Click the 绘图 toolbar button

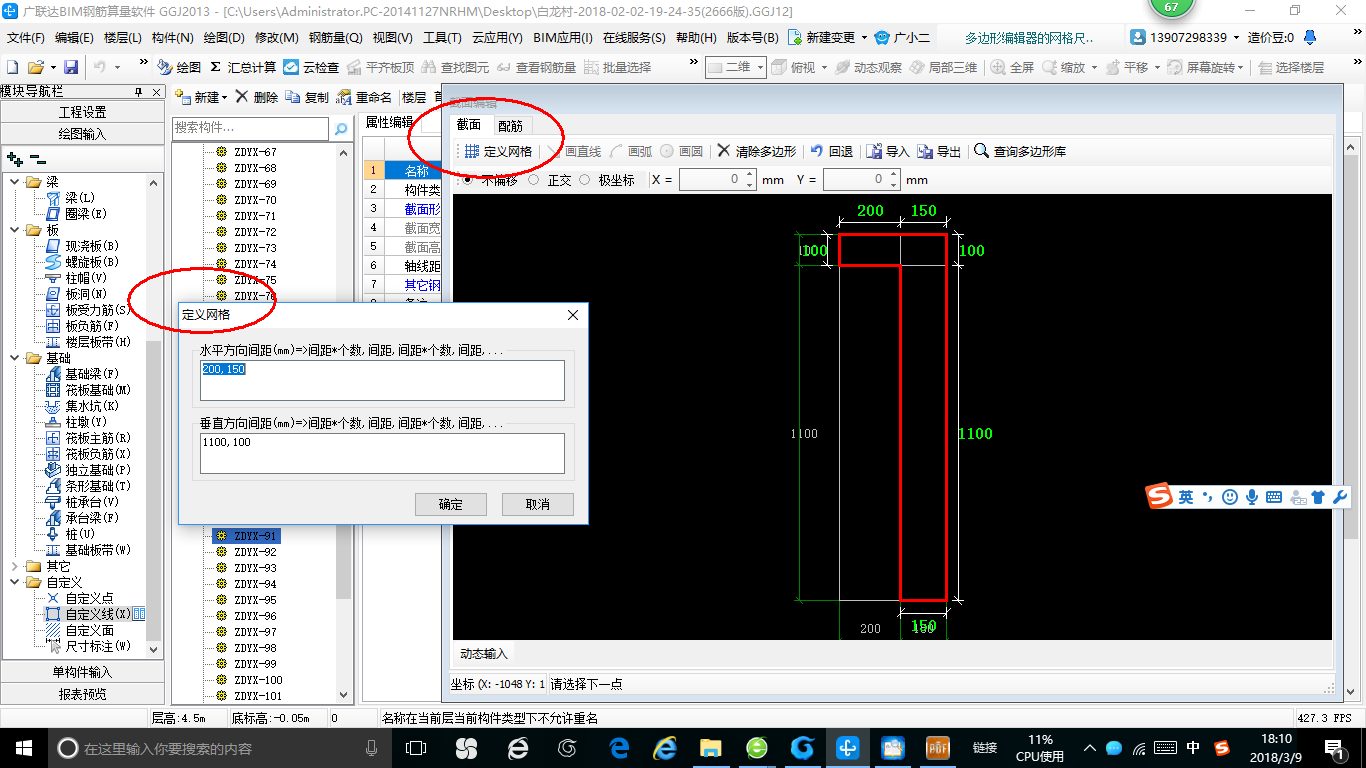(179, 67)
